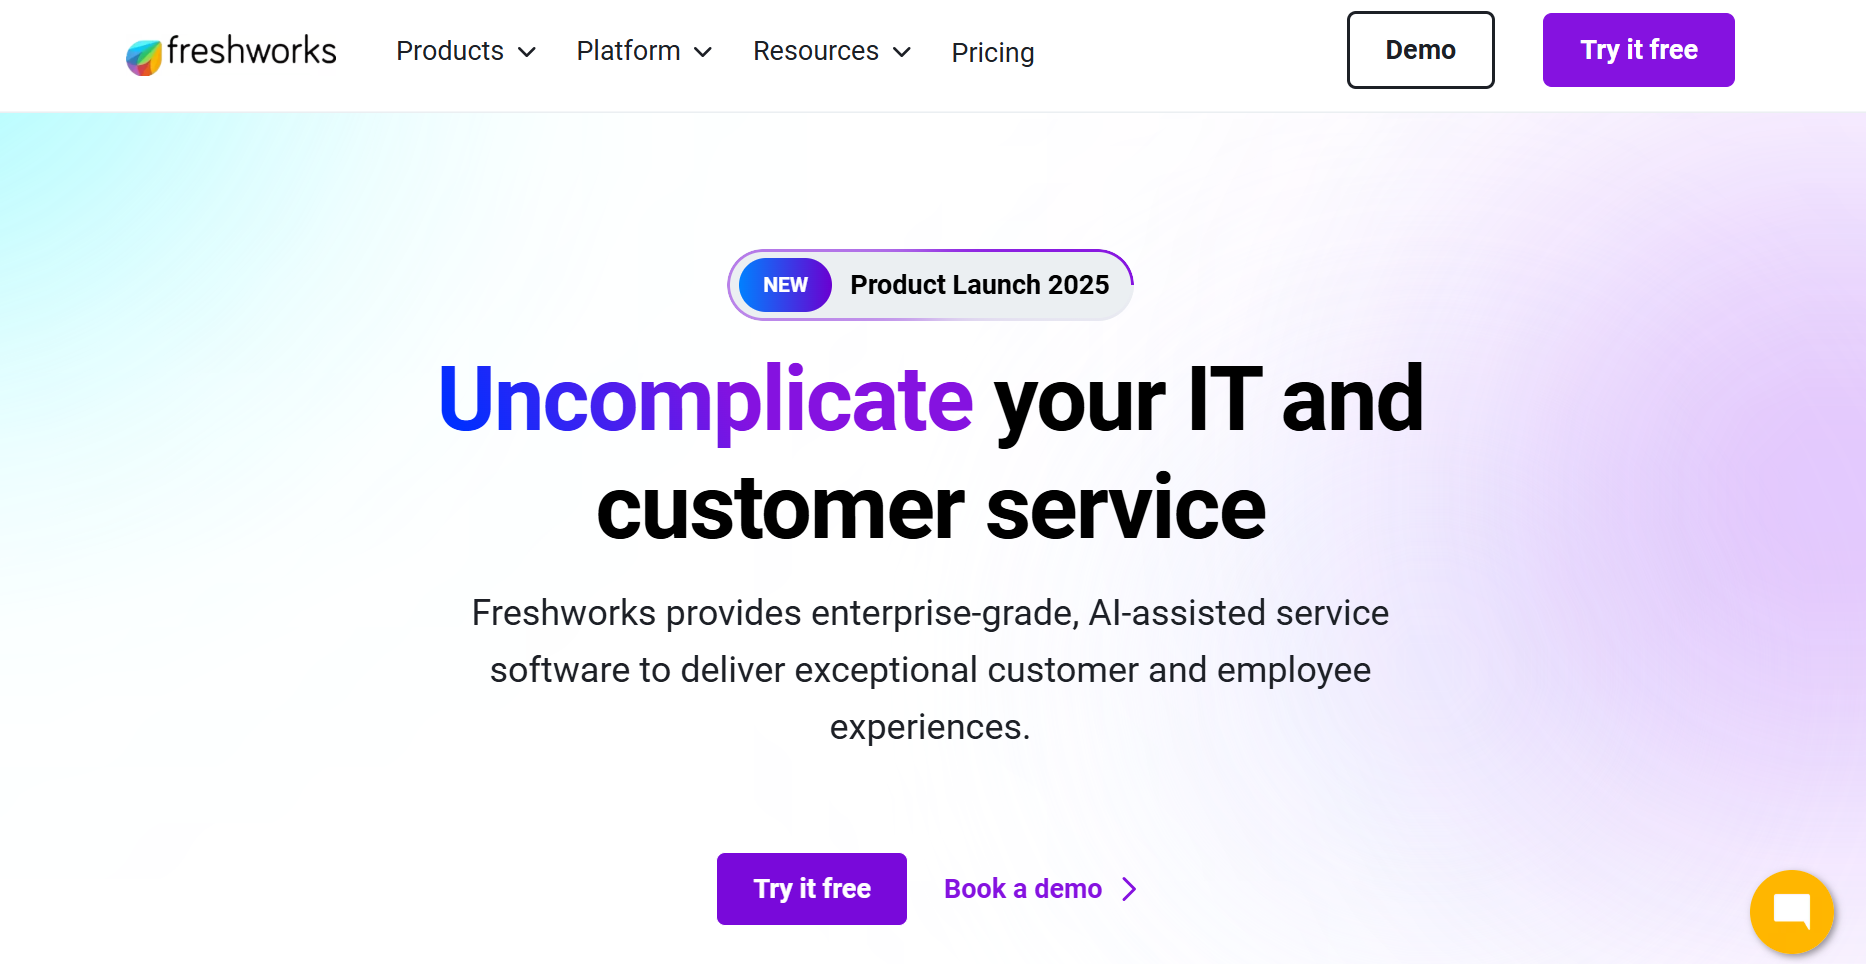Select Resources in the navigation bar
This screenshot has width=1866, height=964.
point(816,51)
